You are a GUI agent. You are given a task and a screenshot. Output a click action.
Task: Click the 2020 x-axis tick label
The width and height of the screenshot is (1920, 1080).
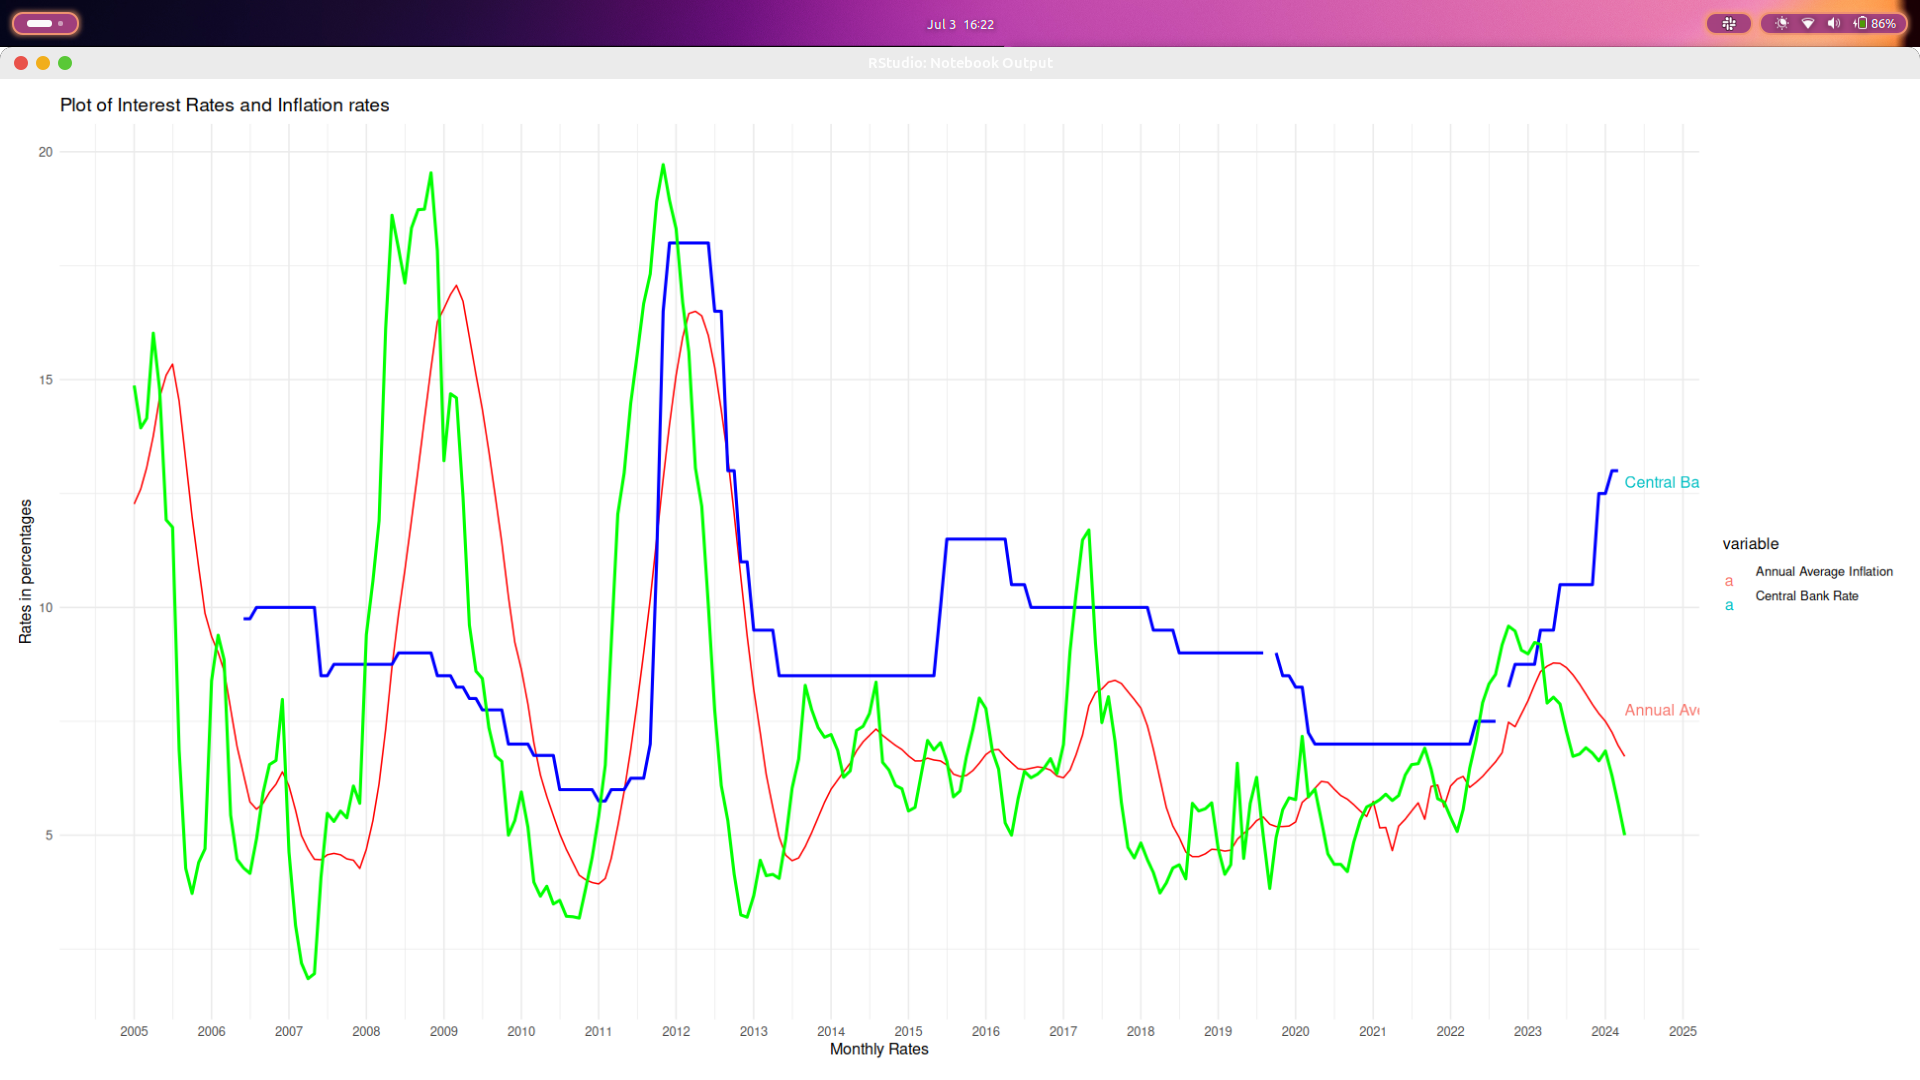[x=1295, y=1031]
